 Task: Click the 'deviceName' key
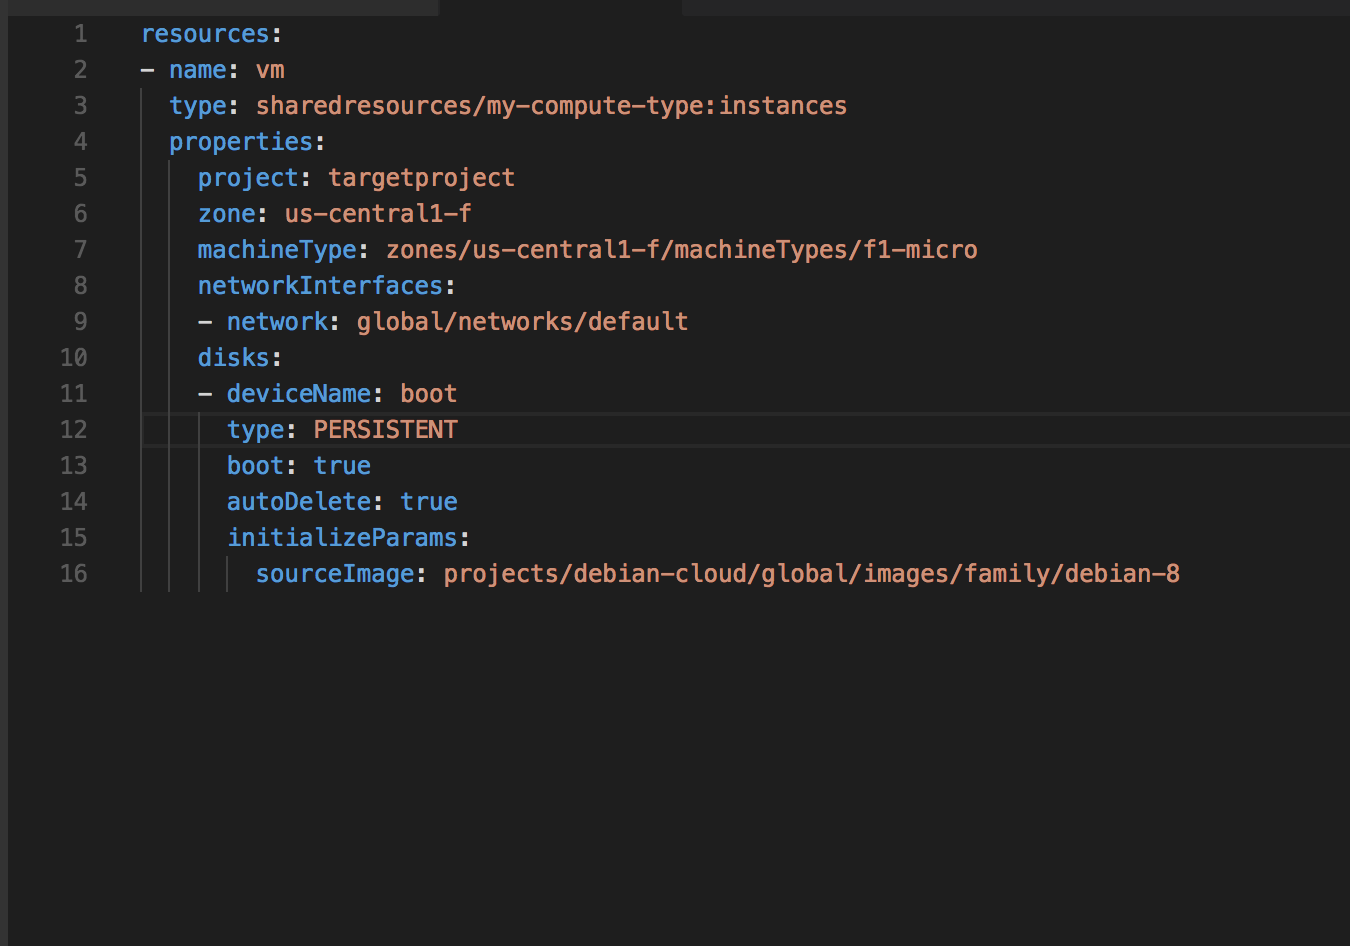point(298,394)
